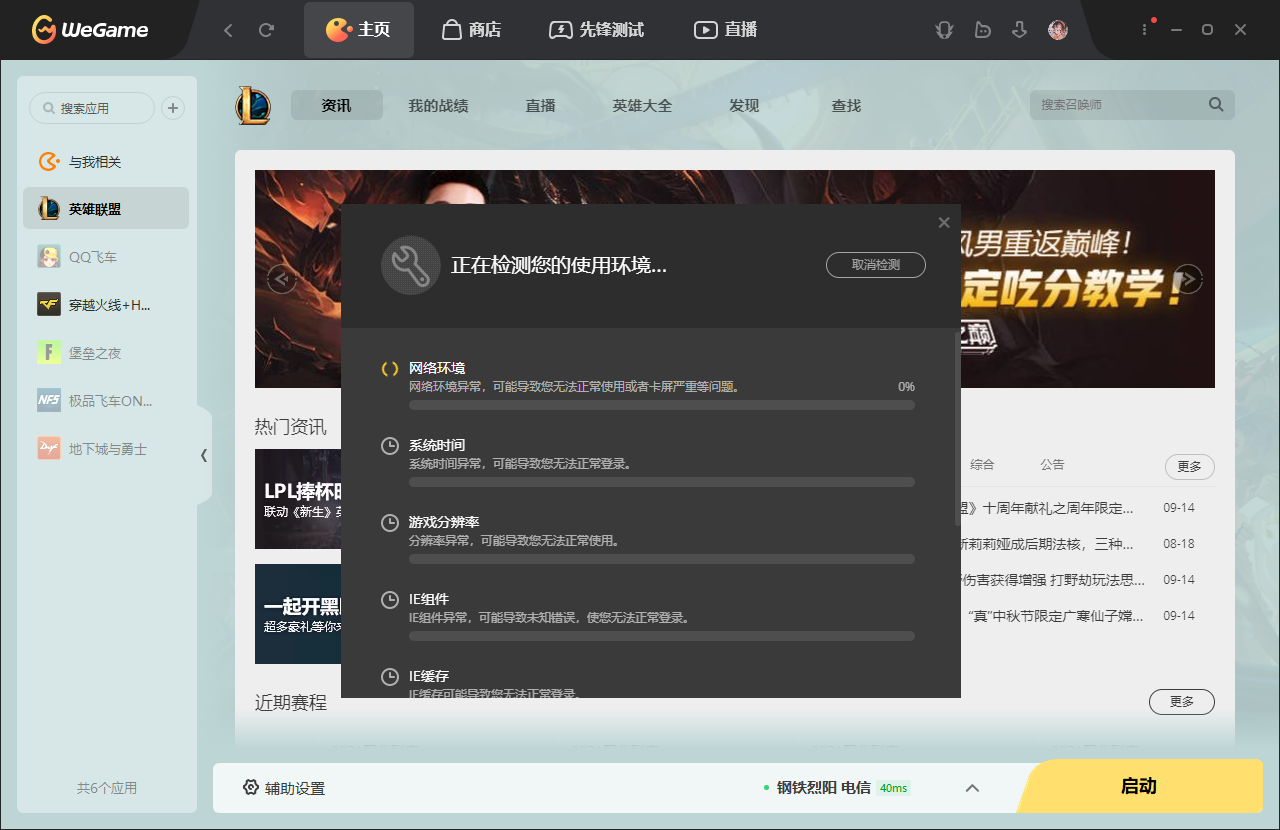This screenshot has height=830, width=1280.
Task: Open the 综合 news category
Action: 982,464
